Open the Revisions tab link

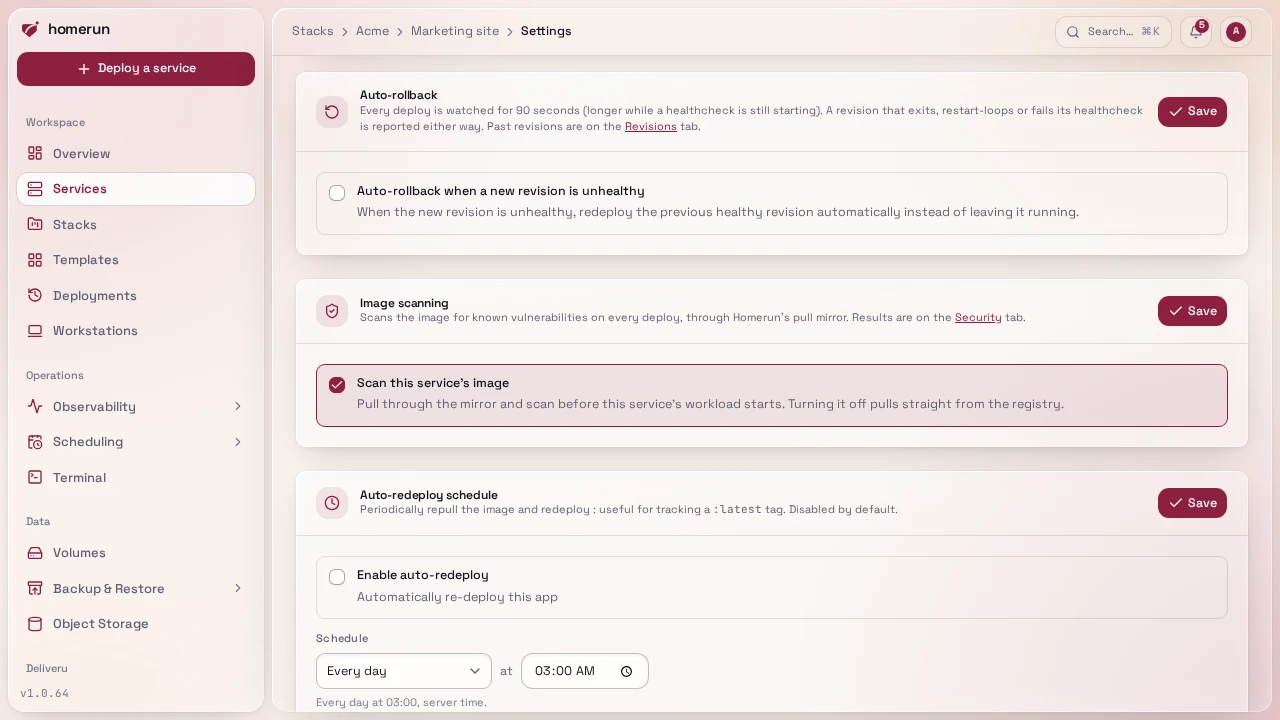click(x=651, y=127)
